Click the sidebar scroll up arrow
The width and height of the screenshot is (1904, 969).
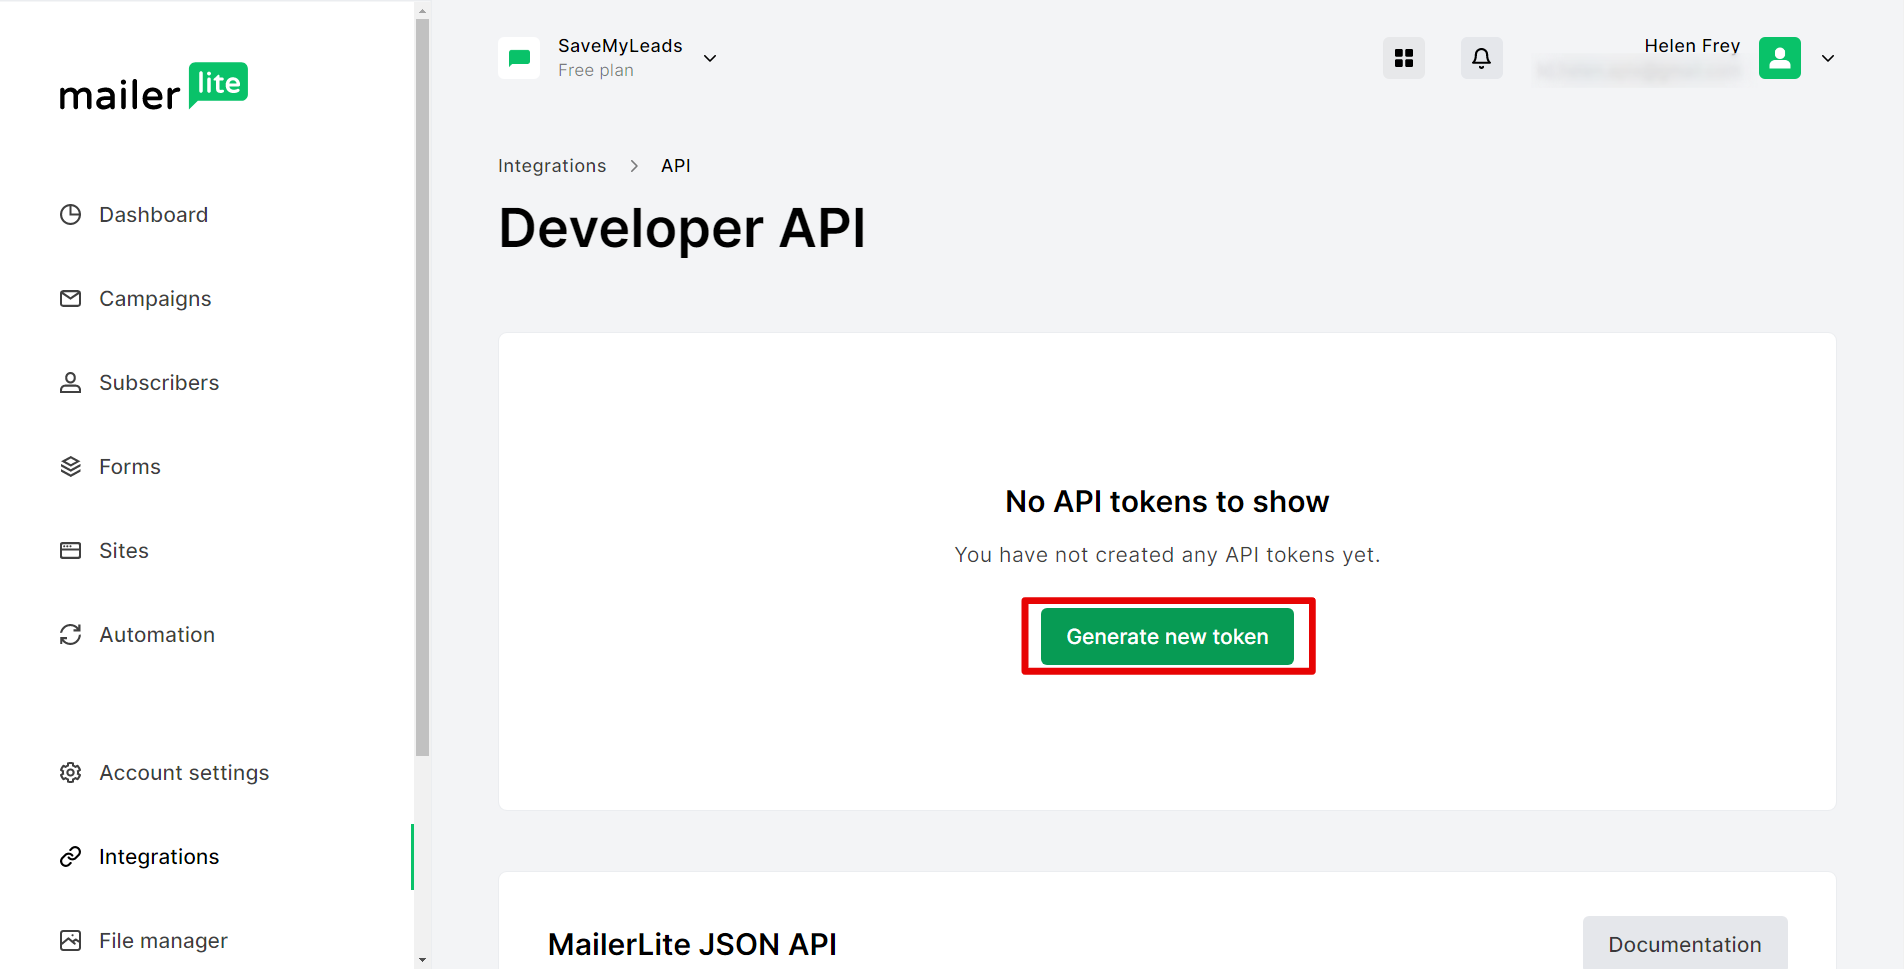coord(422,11)
